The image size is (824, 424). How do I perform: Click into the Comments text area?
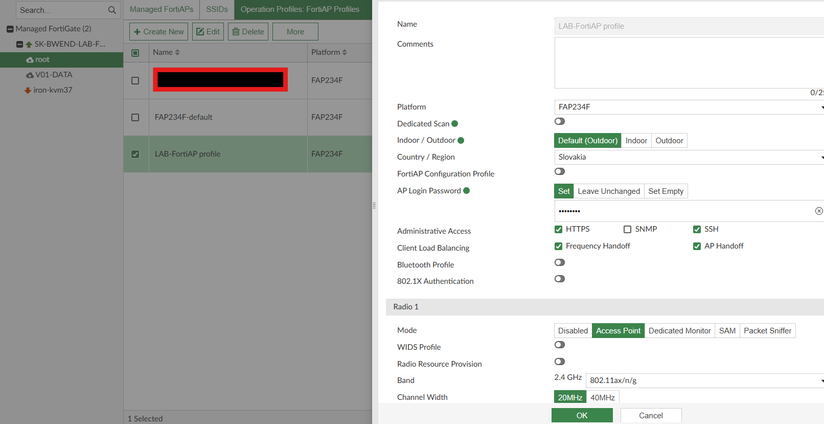coord(689,63)
